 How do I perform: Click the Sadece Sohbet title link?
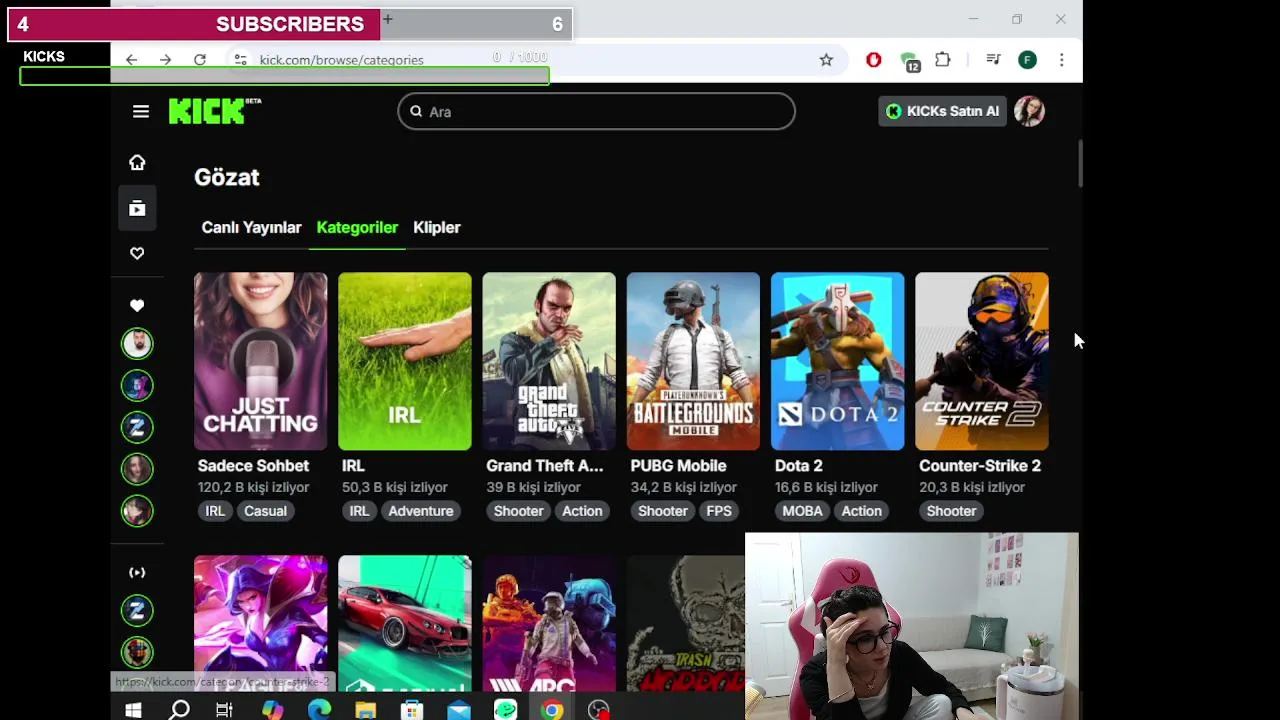pyautogui.click(x=253, y=465)
